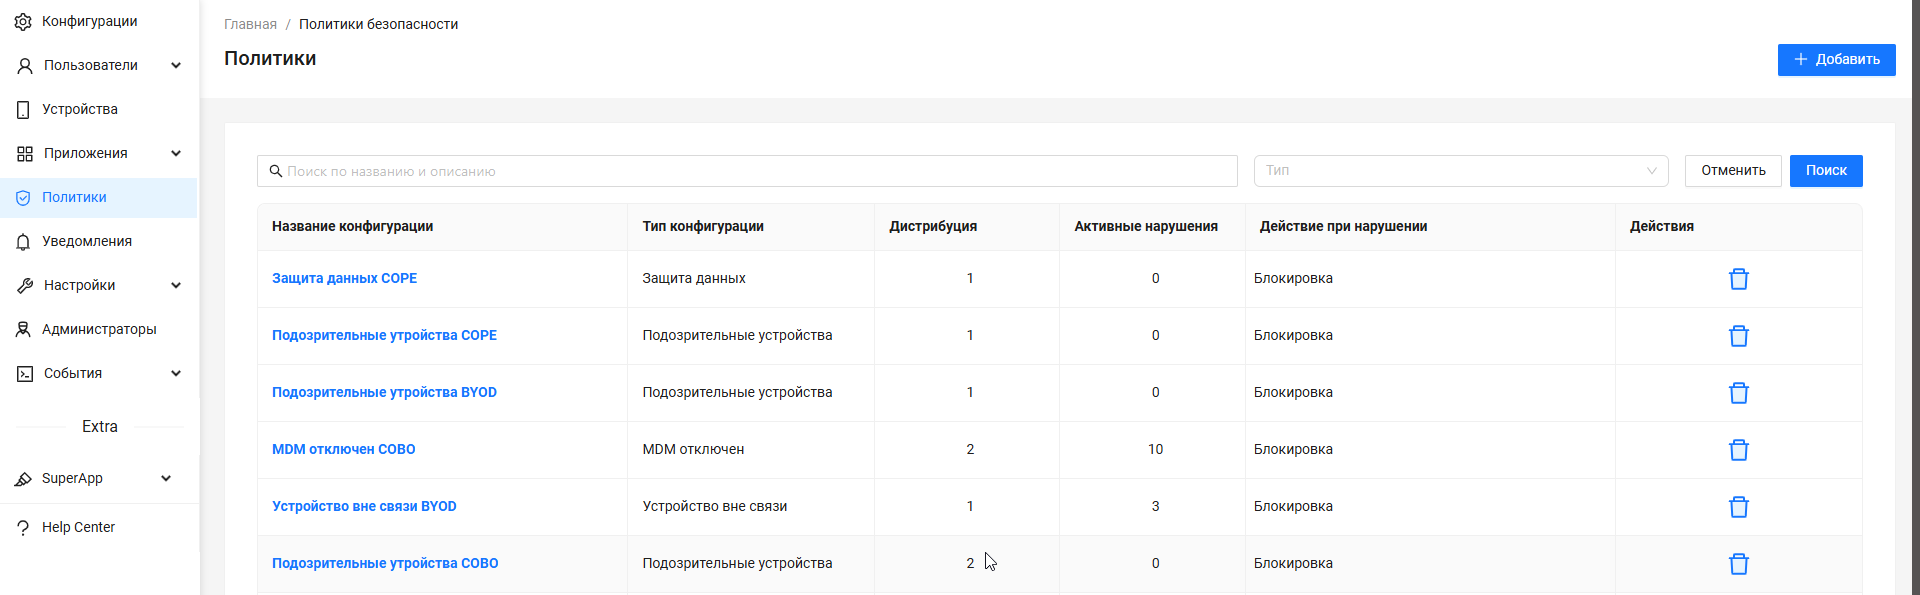Open the Тип filter dropdown

click(x=1460, y=171)
